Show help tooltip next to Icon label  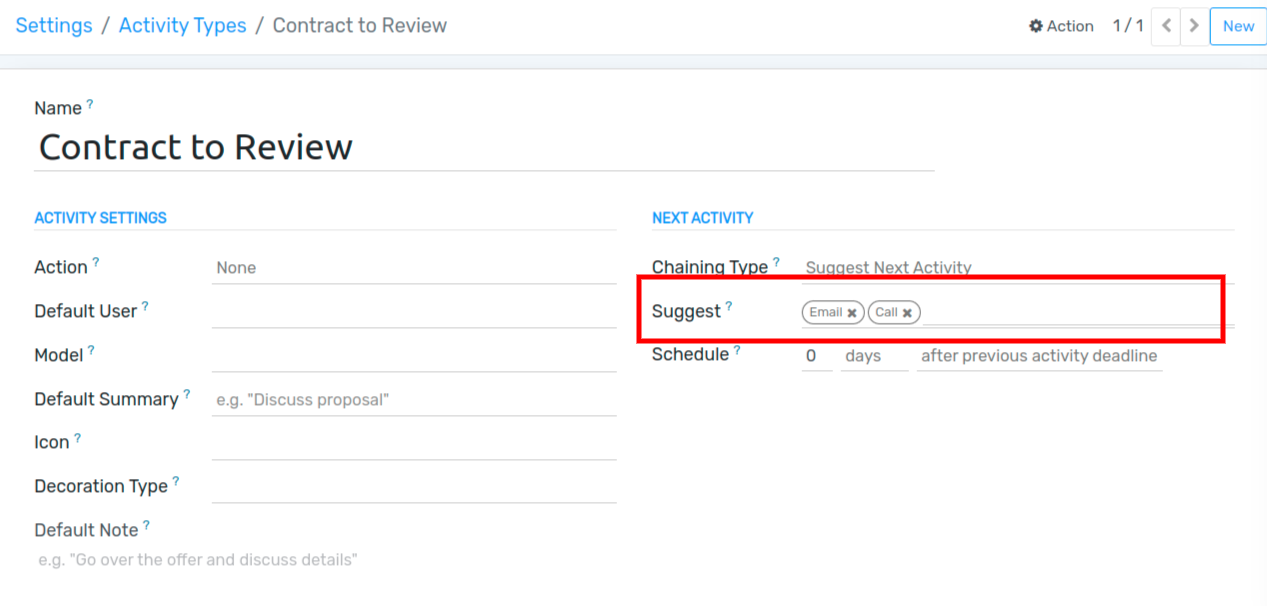pyautogui.click(x=78, y=438)
